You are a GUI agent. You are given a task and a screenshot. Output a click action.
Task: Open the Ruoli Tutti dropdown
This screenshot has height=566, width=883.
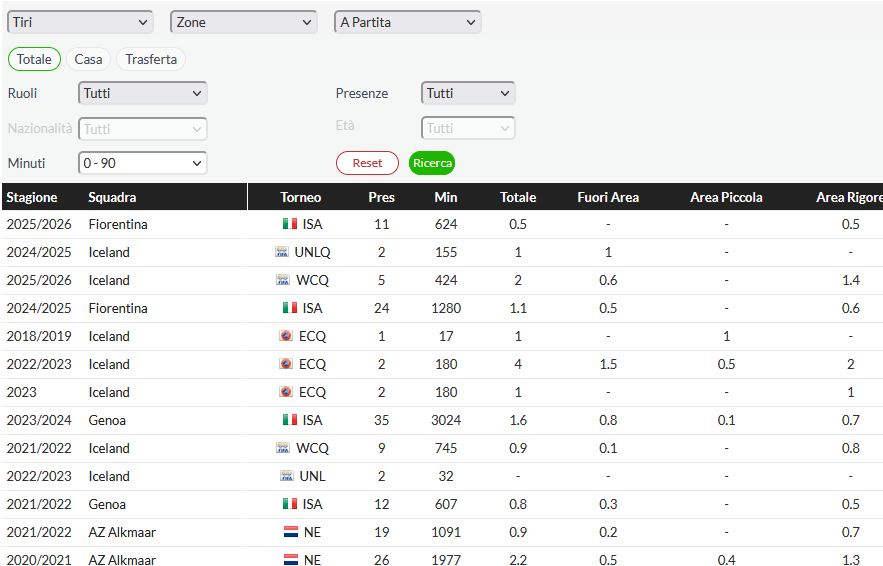coord(142,93)
